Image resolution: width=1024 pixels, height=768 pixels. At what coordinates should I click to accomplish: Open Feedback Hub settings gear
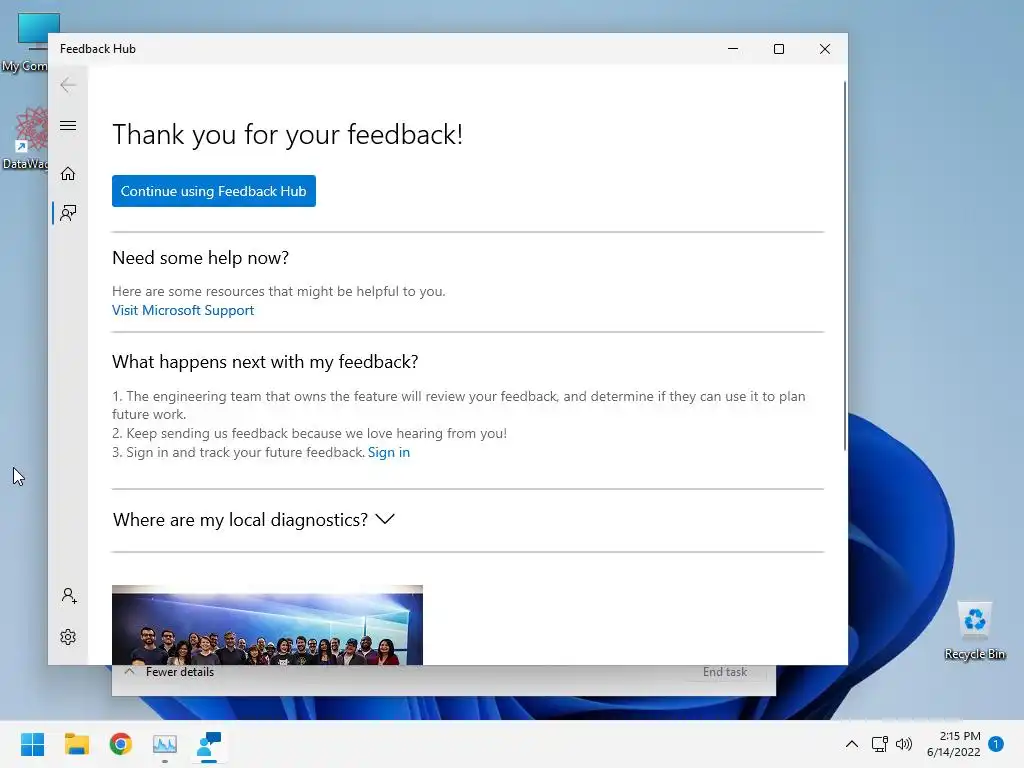pyautogui.click(x=68, y=637)
